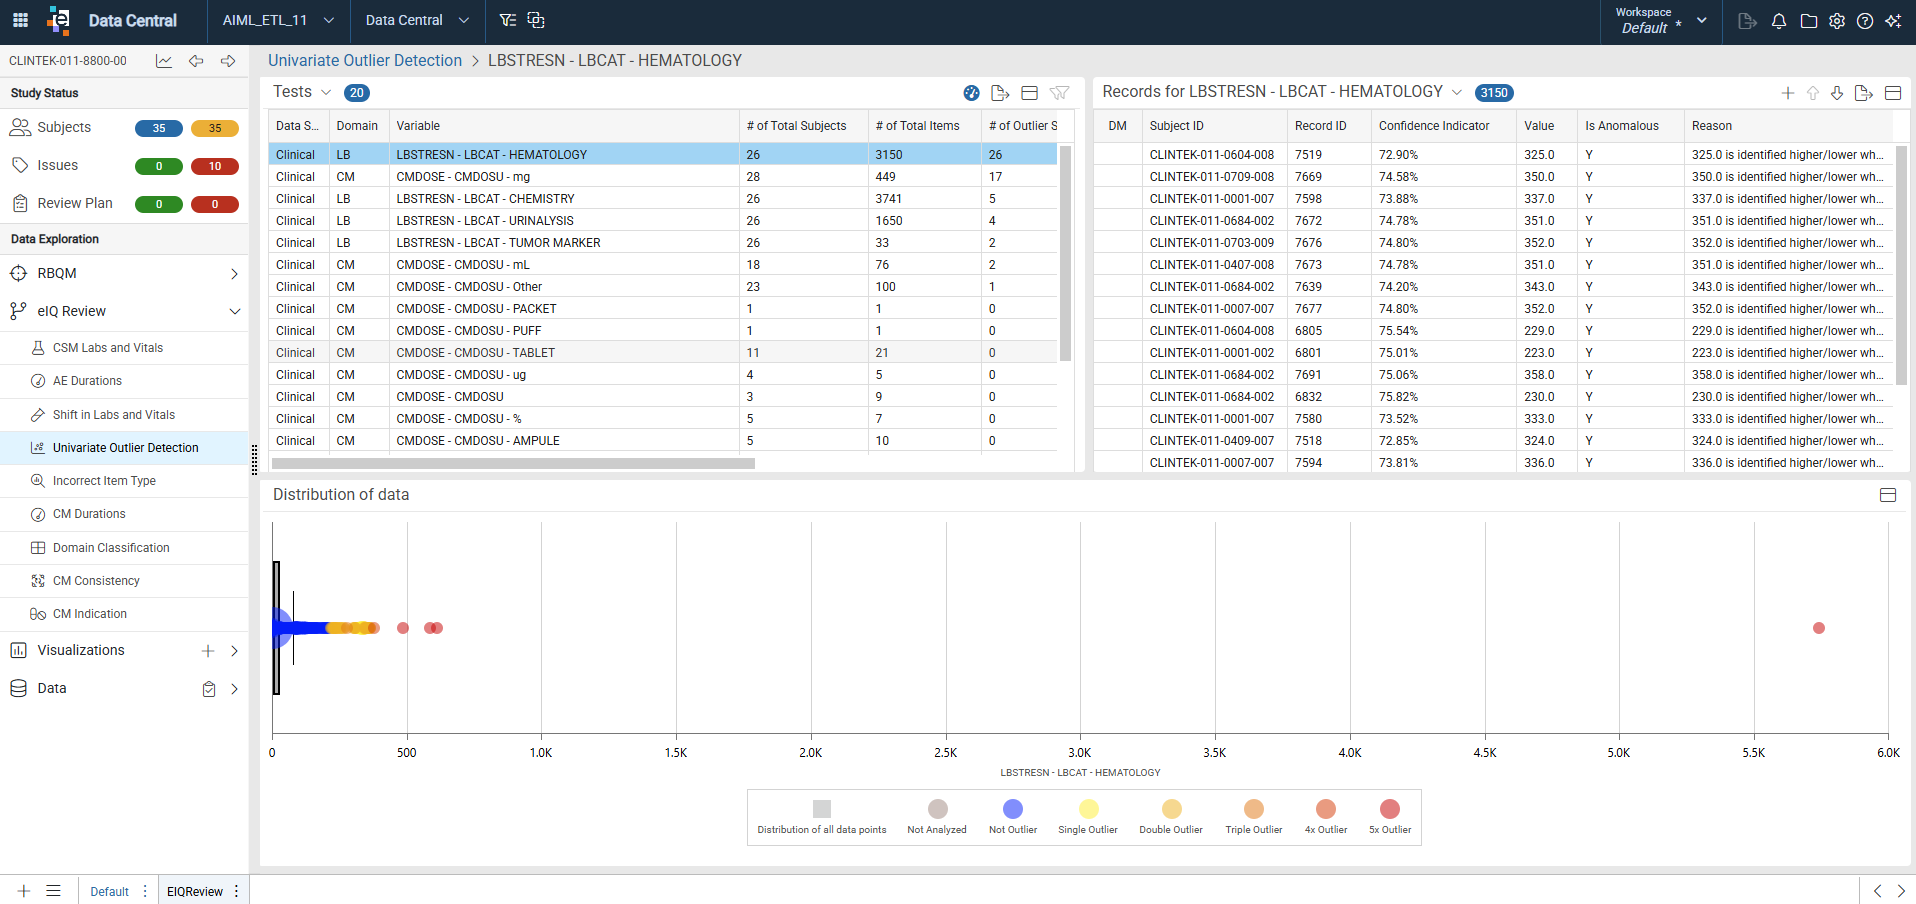Image resolution: width=1916 pixels, height=904 pixels.
Task: Open Subjects in Study Status
Action: [64, 127]
